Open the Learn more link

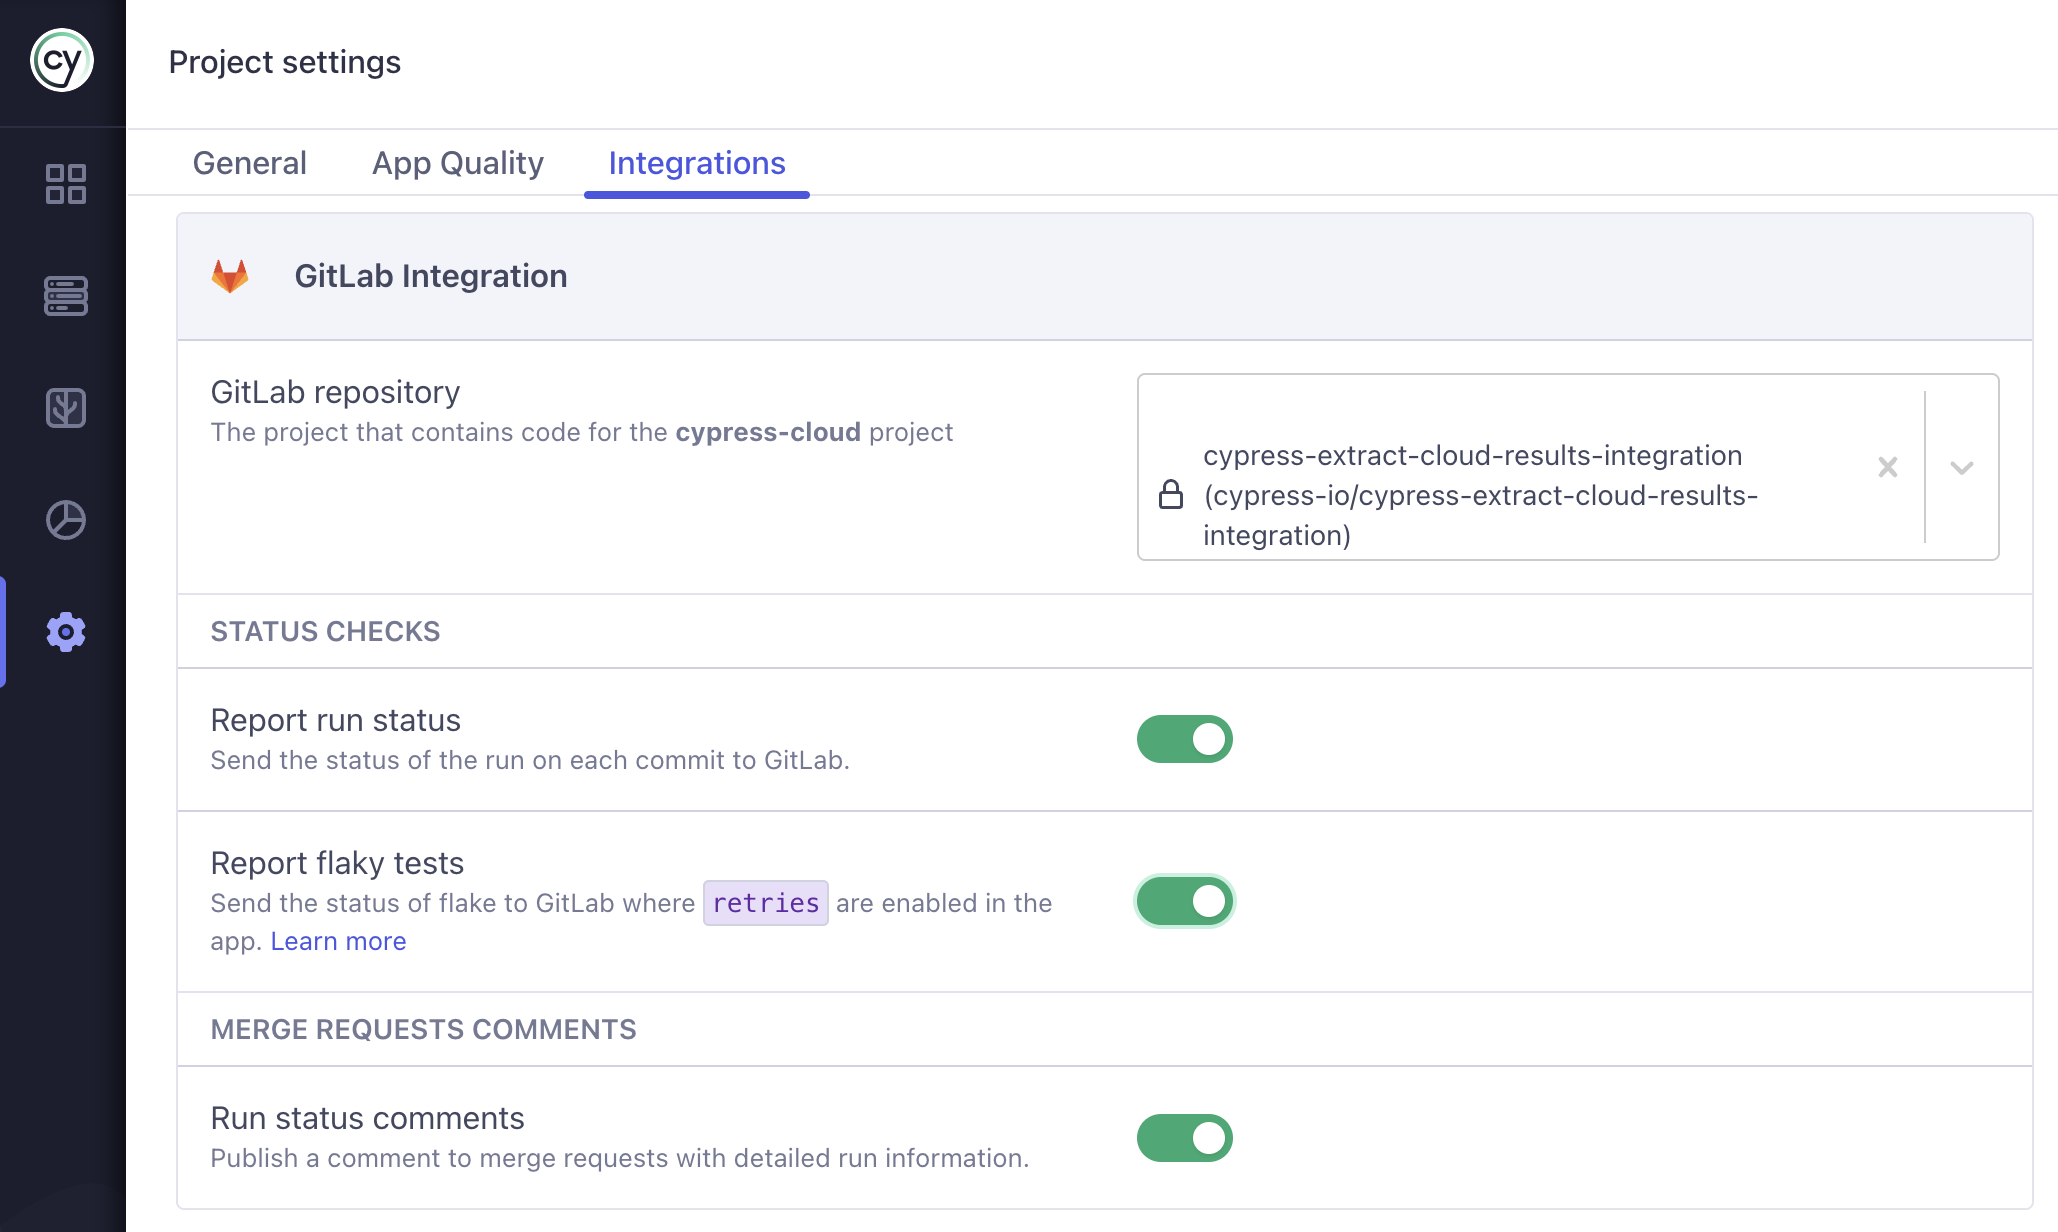pos(338,941)
